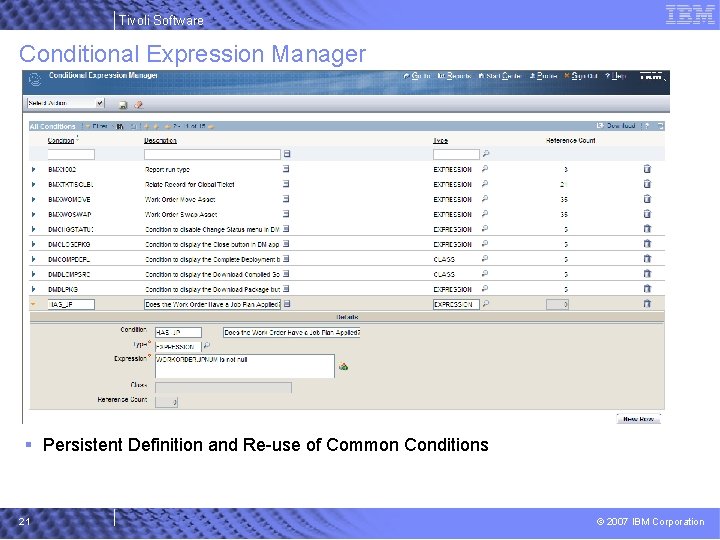Expand the Download Compiled condition row
This screenshot has width=720, height=540.
34,274
